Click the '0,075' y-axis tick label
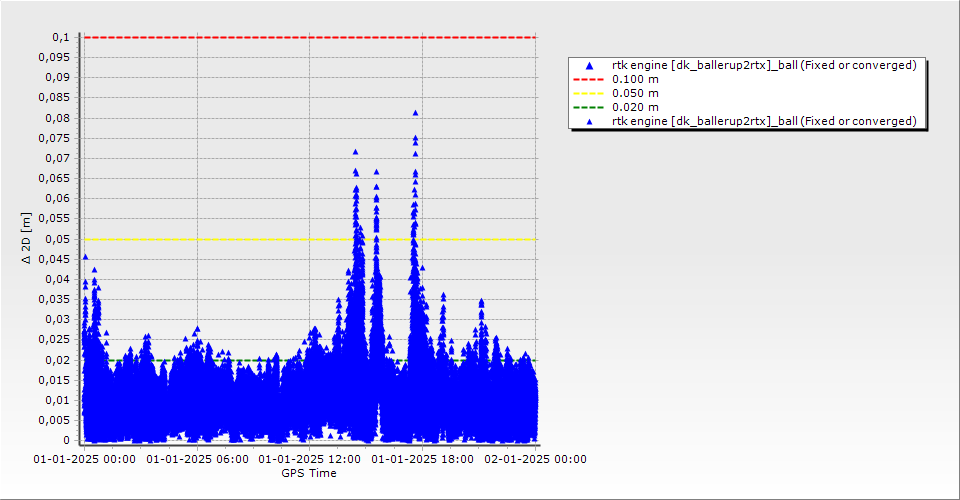 tap(54, 138)
